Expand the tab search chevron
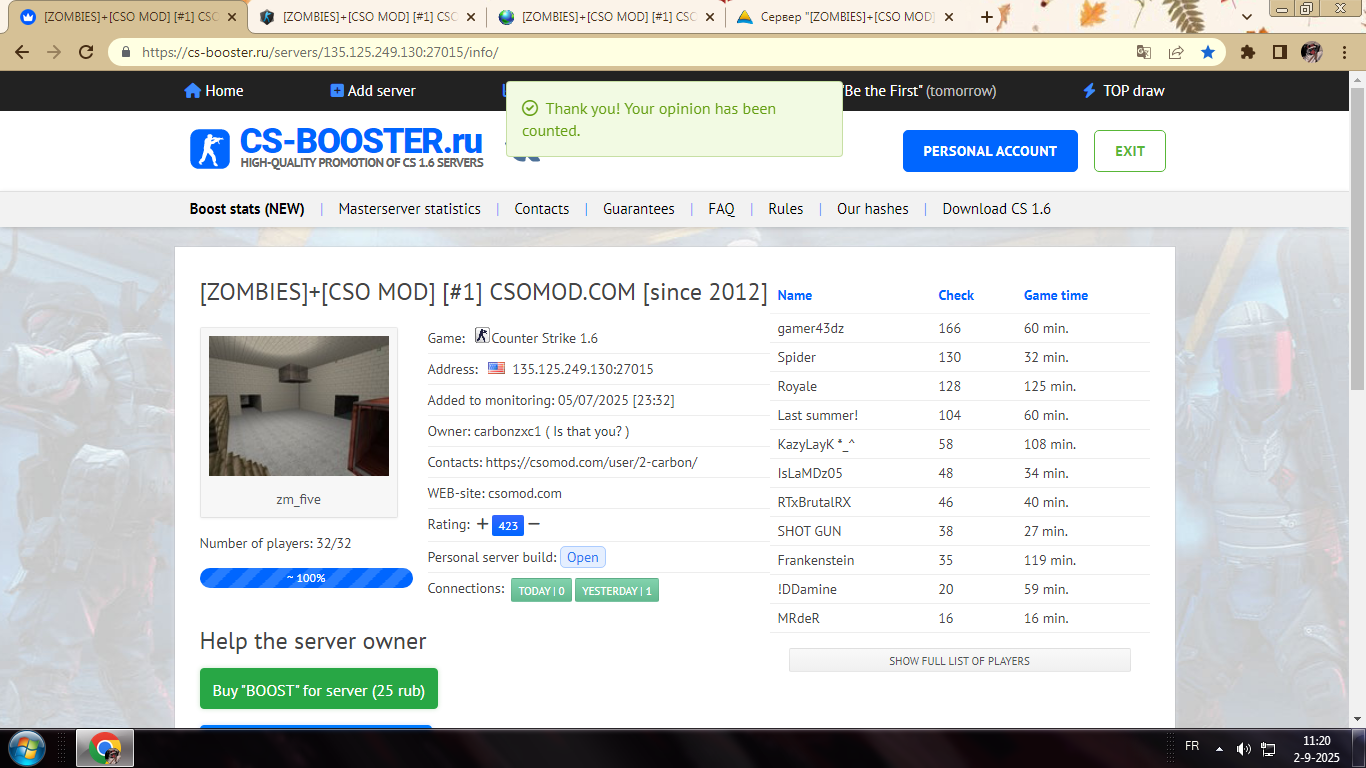The width and height of the screenshot is (1366, 768). click(1245, 17)
